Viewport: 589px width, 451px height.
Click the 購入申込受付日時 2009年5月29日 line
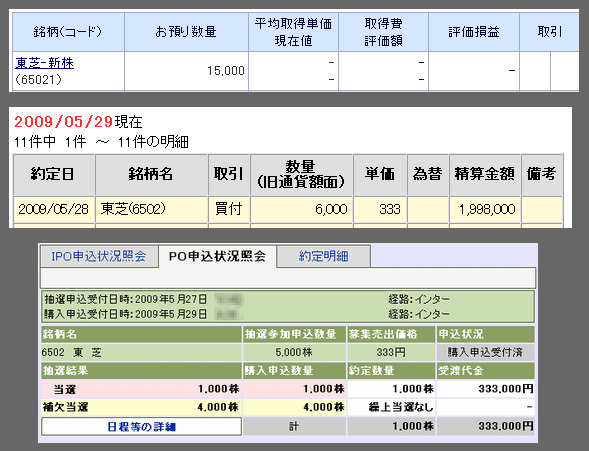(x=125, y=314)
